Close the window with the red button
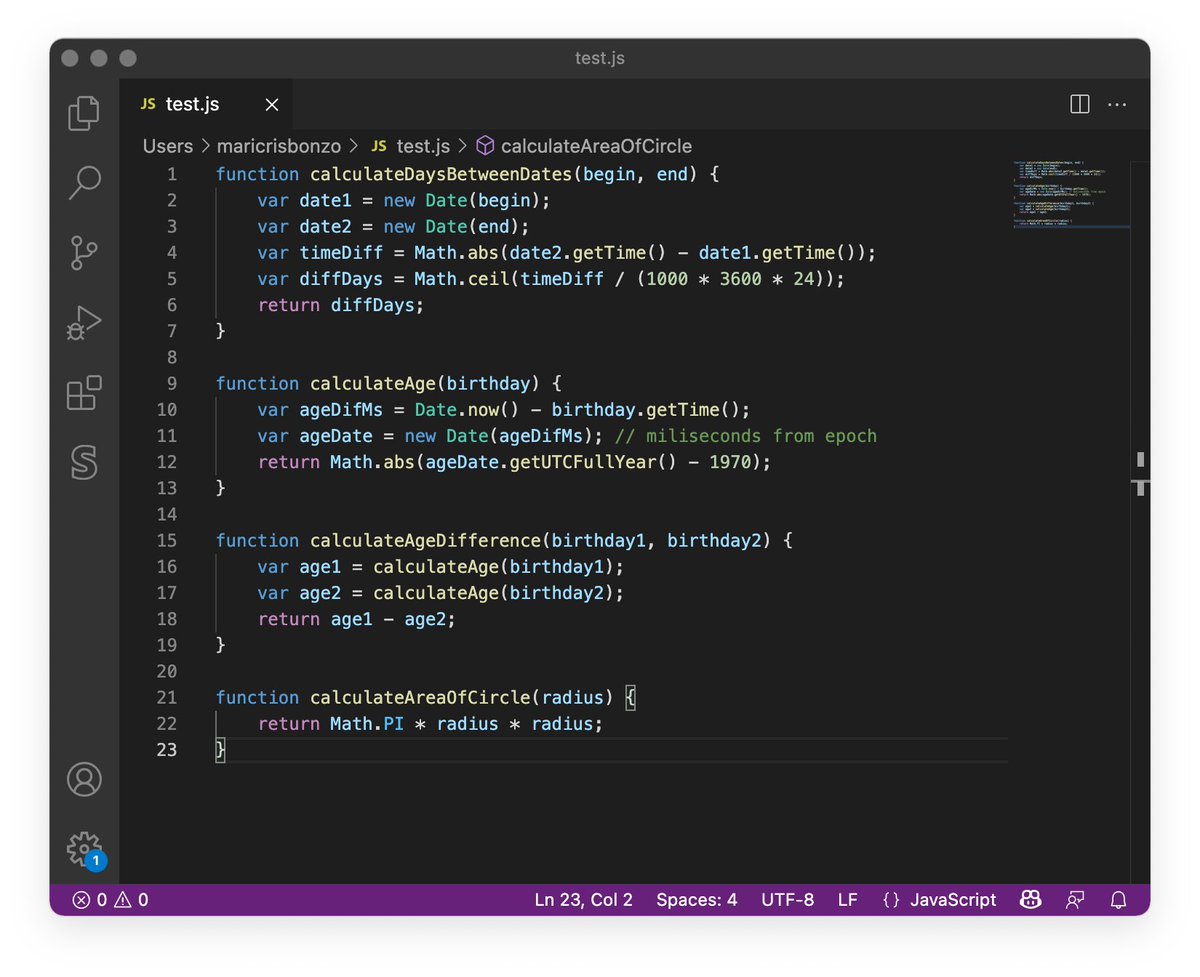Image resolution: width=1200 pixels, height=977 pixels. click(70, 58)
